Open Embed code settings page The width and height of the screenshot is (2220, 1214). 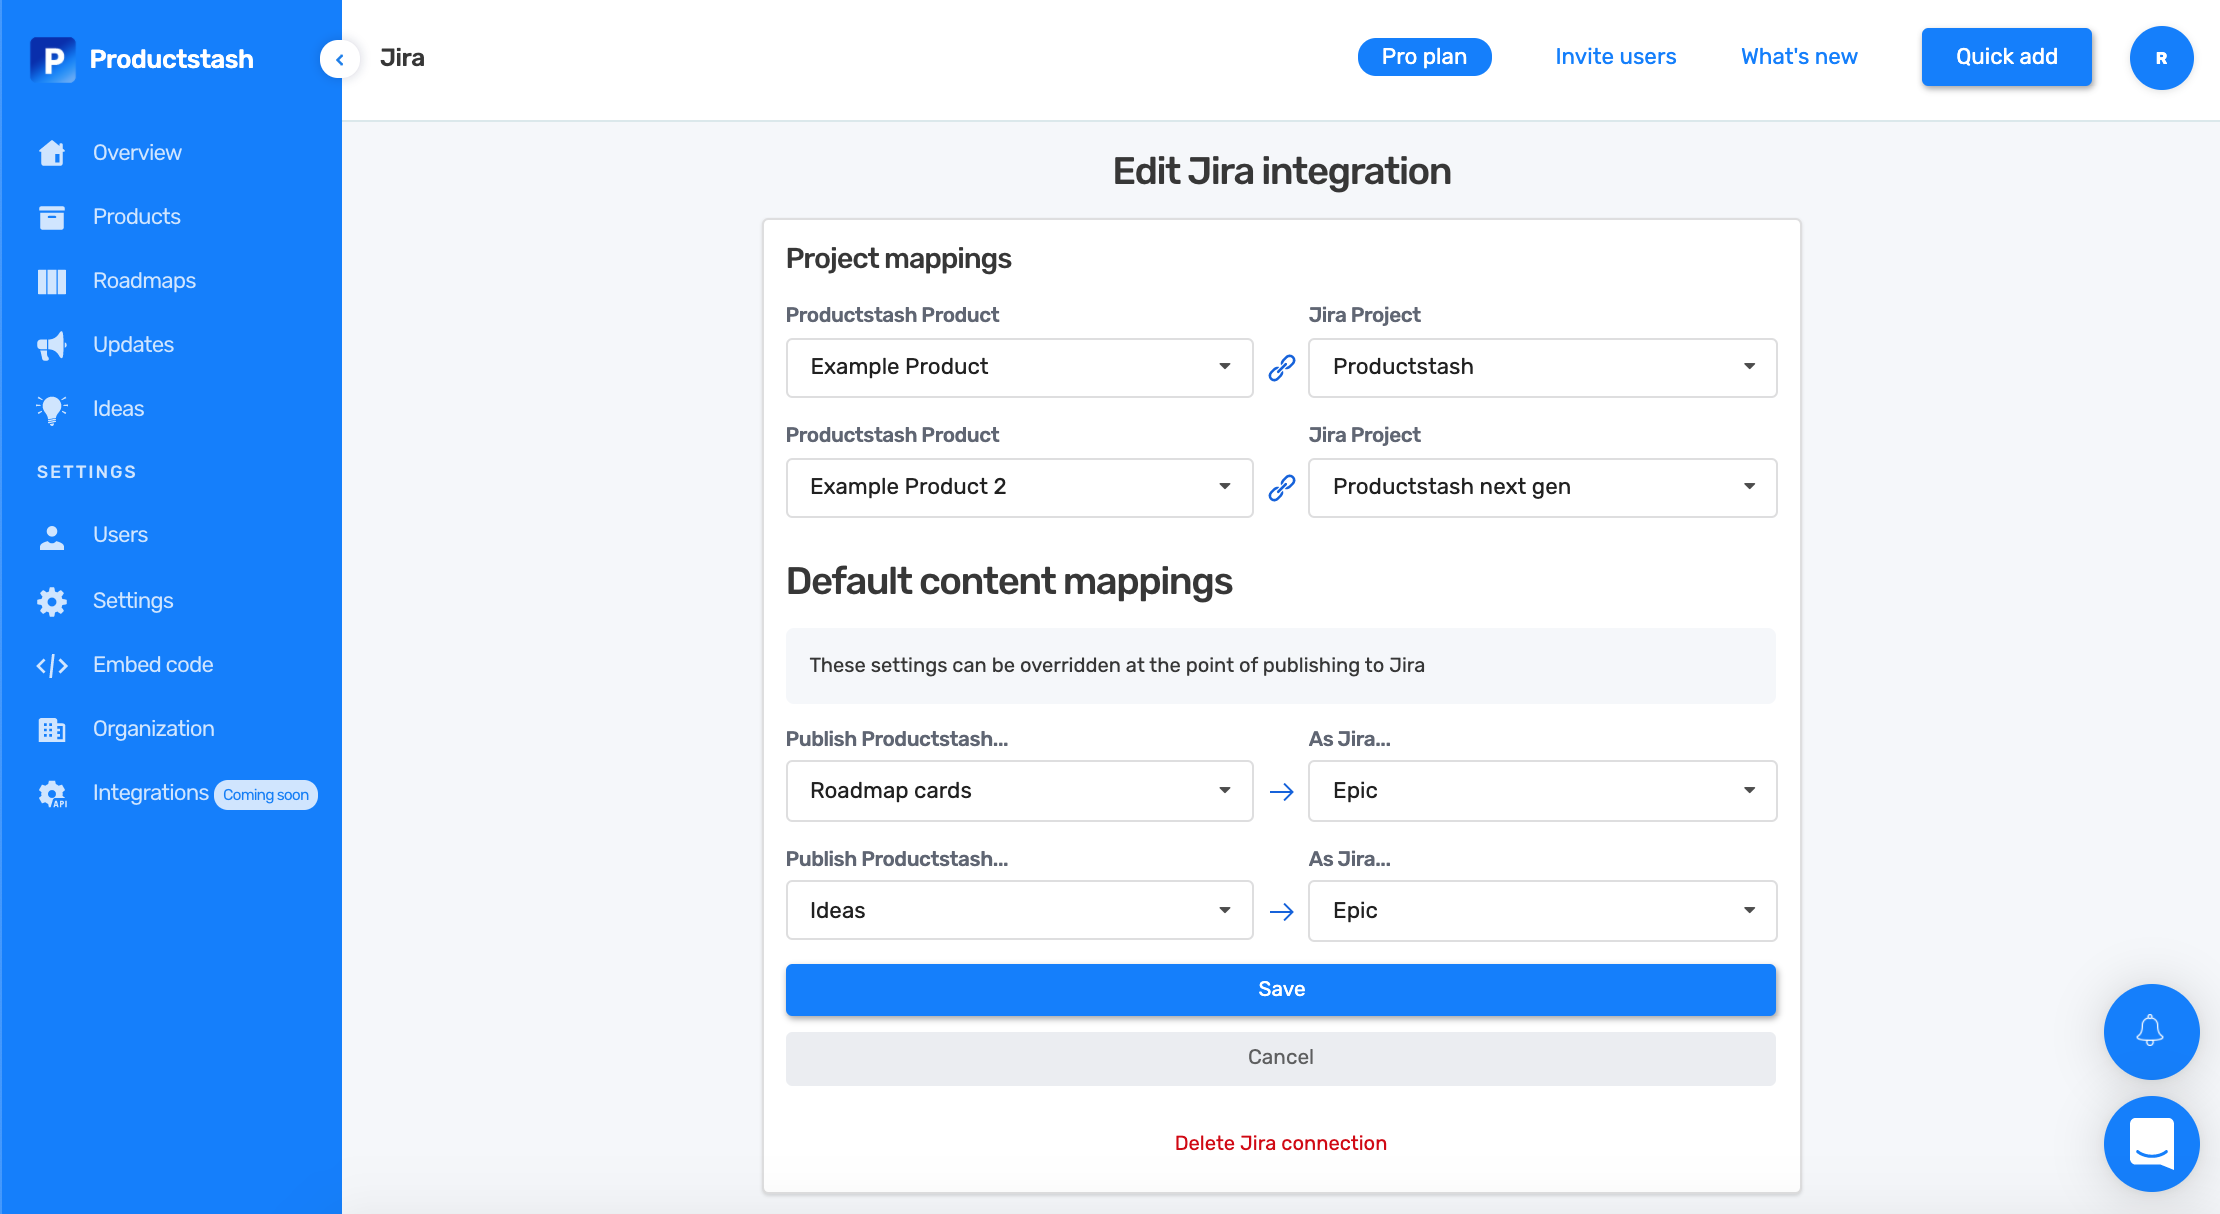(x=152, y=665)
